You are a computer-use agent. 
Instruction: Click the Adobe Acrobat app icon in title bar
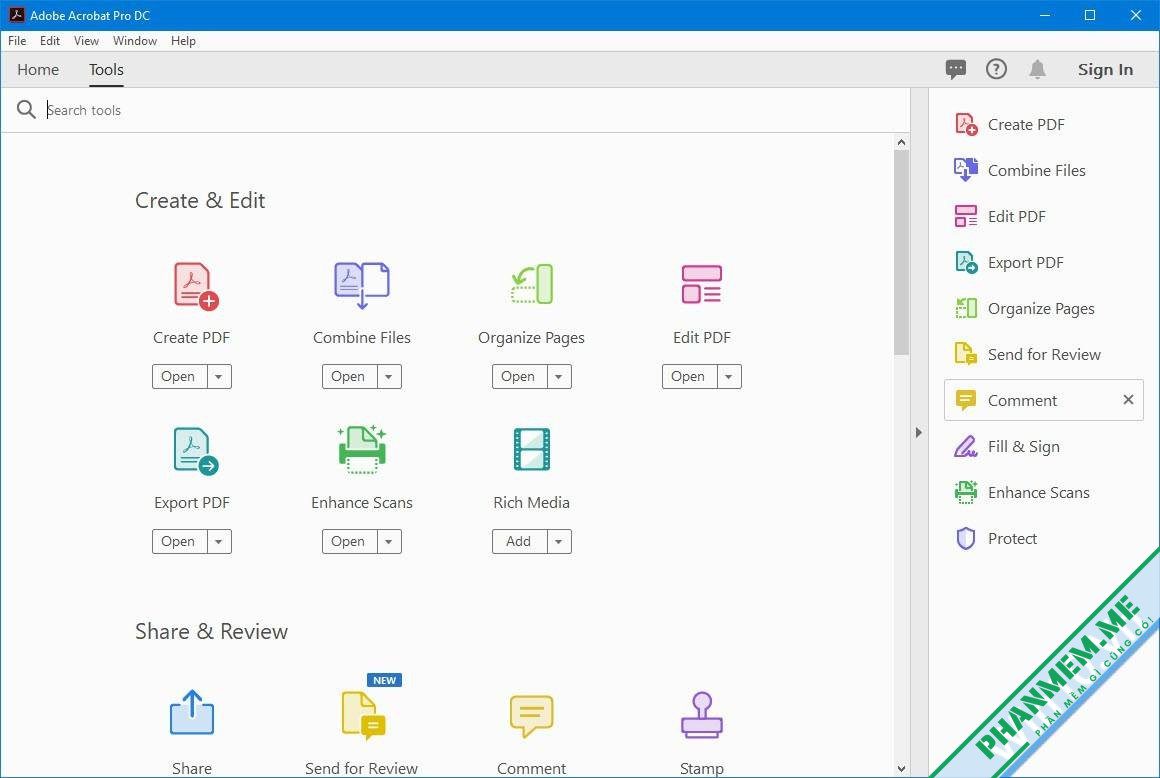pyautogui.click(x=16, y=15)
